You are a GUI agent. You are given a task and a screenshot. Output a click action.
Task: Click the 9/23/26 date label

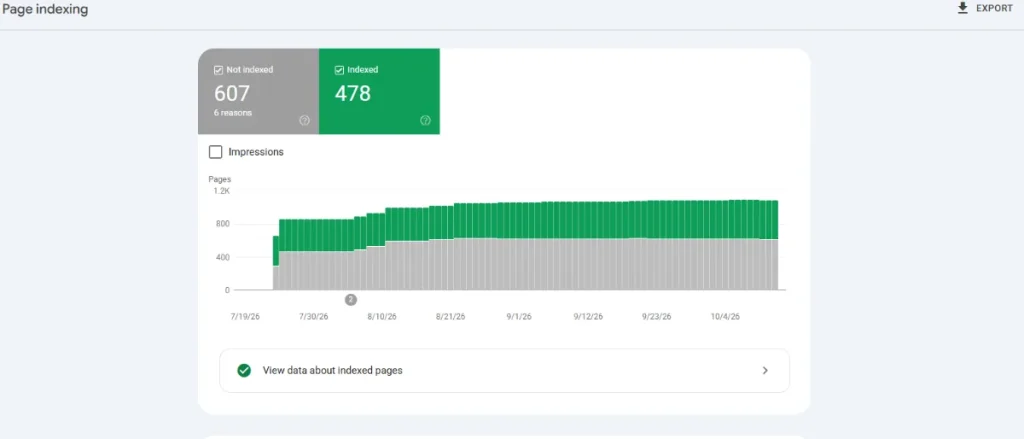pos(657,317)
